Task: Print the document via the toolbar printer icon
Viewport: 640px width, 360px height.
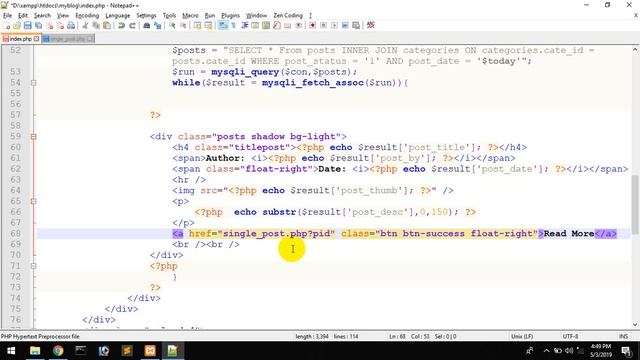Action: tap(71, 25)
